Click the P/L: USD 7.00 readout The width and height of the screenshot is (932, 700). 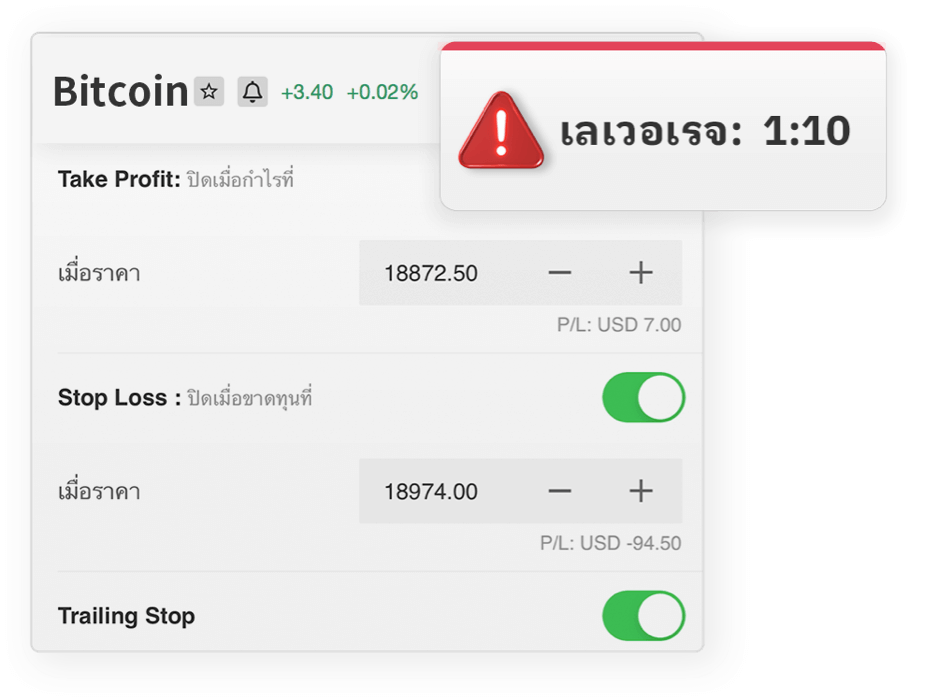click(x=619, y=324)
